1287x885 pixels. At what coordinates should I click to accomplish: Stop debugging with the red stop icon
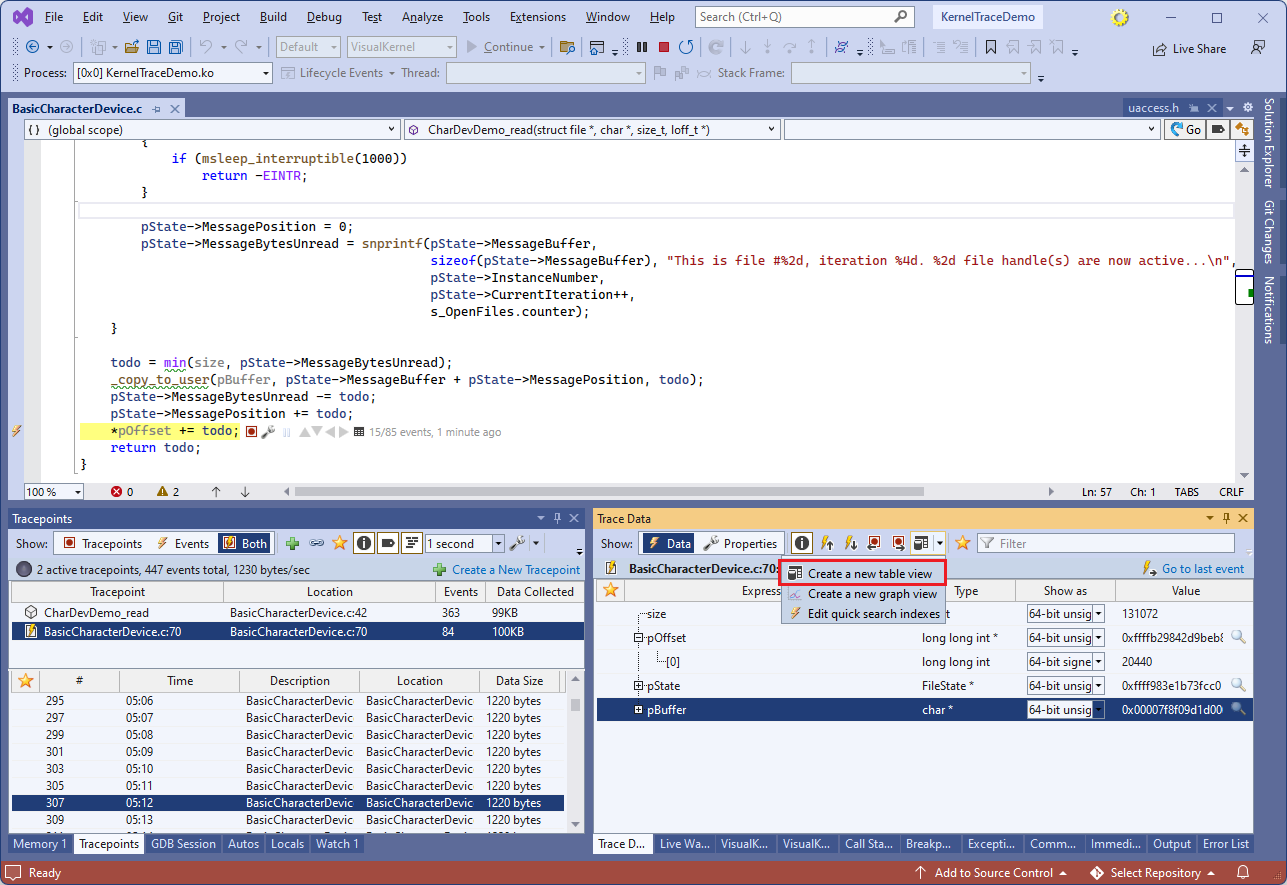point(663,47)
